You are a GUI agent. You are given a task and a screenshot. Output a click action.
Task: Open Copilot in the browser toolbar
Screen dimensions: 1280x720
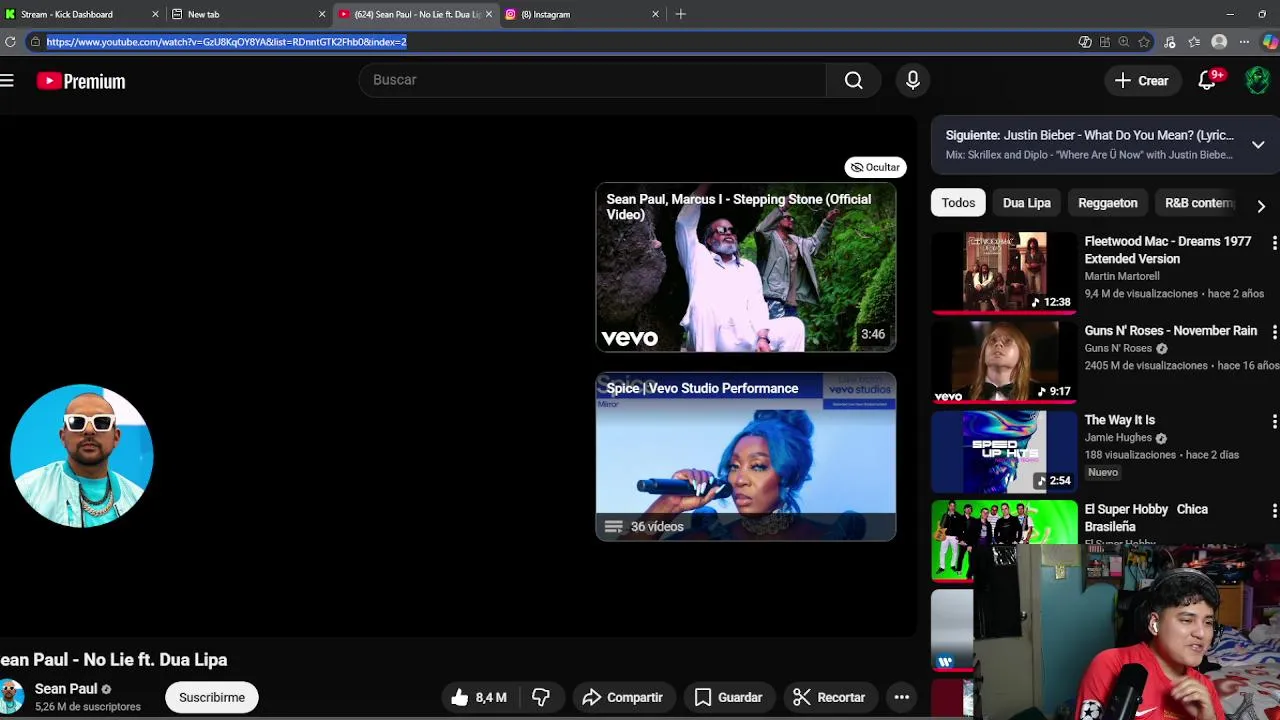tap(1270, 42)
